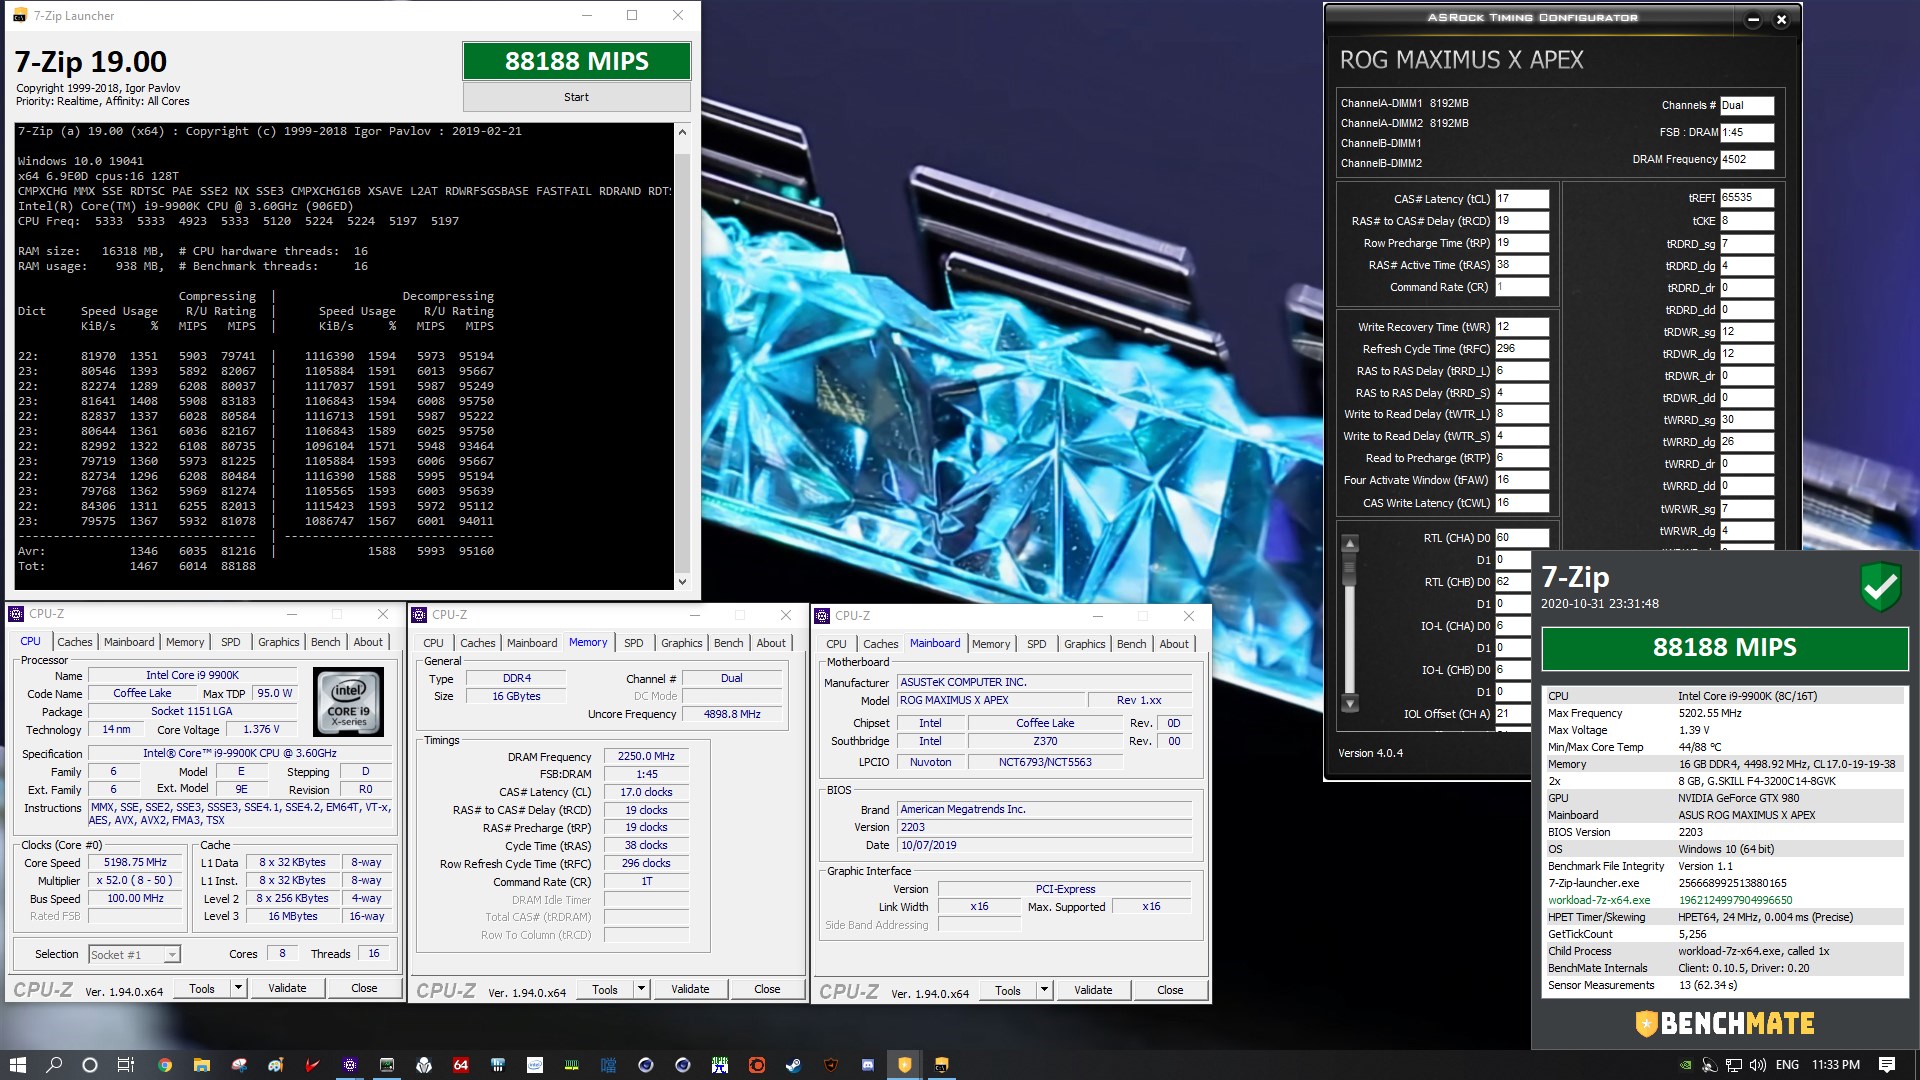Switch to CPU-Z purple chip taskbar icon
The image size is (1920, 1080).
point(350,1065)
